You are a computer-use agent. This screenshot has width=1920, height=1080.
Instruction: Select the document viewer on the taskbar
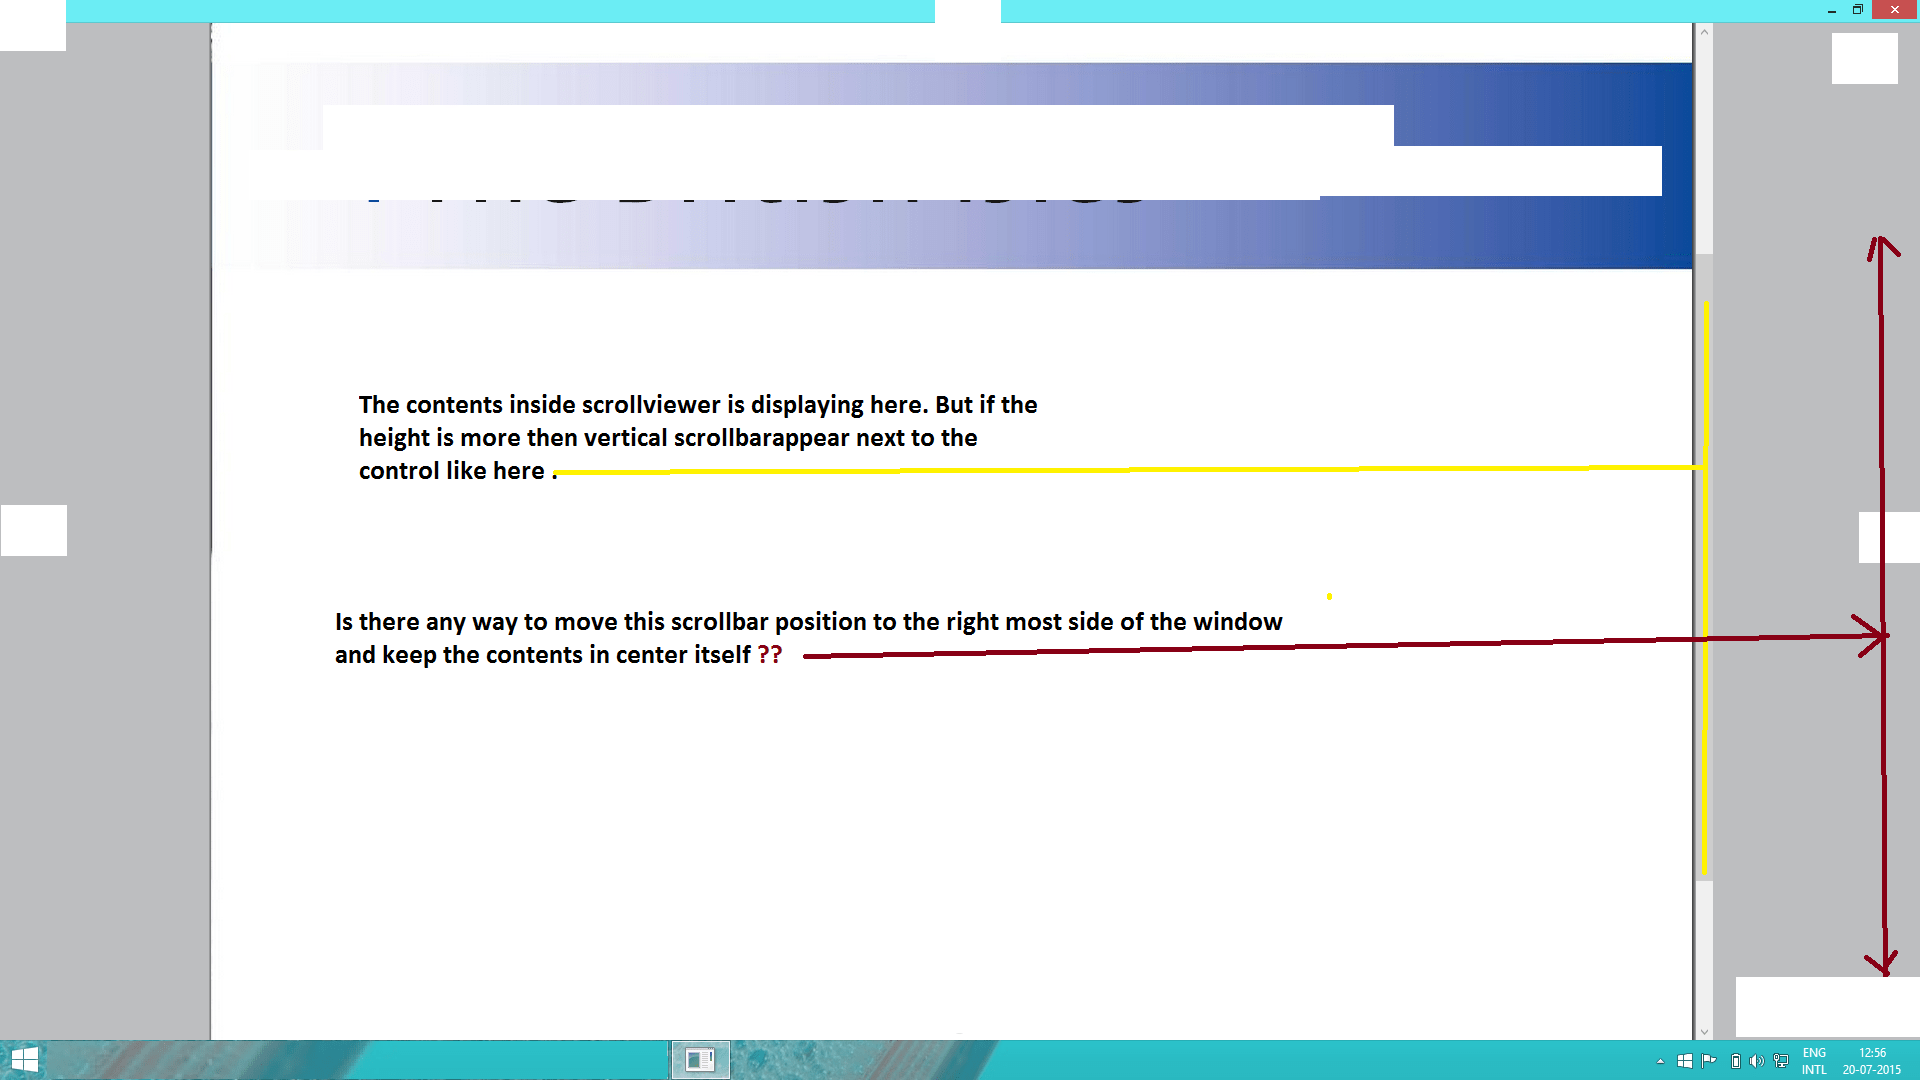(699, 1059)
